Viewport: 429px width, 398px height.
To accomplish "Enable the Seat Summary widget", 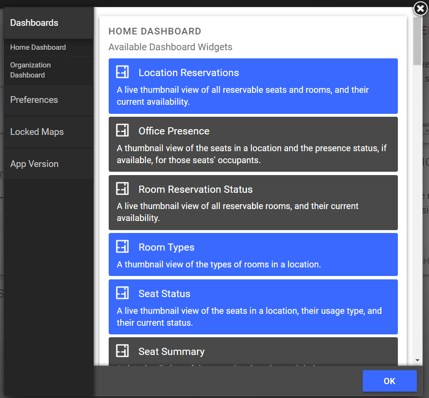I will click(253, 352).
